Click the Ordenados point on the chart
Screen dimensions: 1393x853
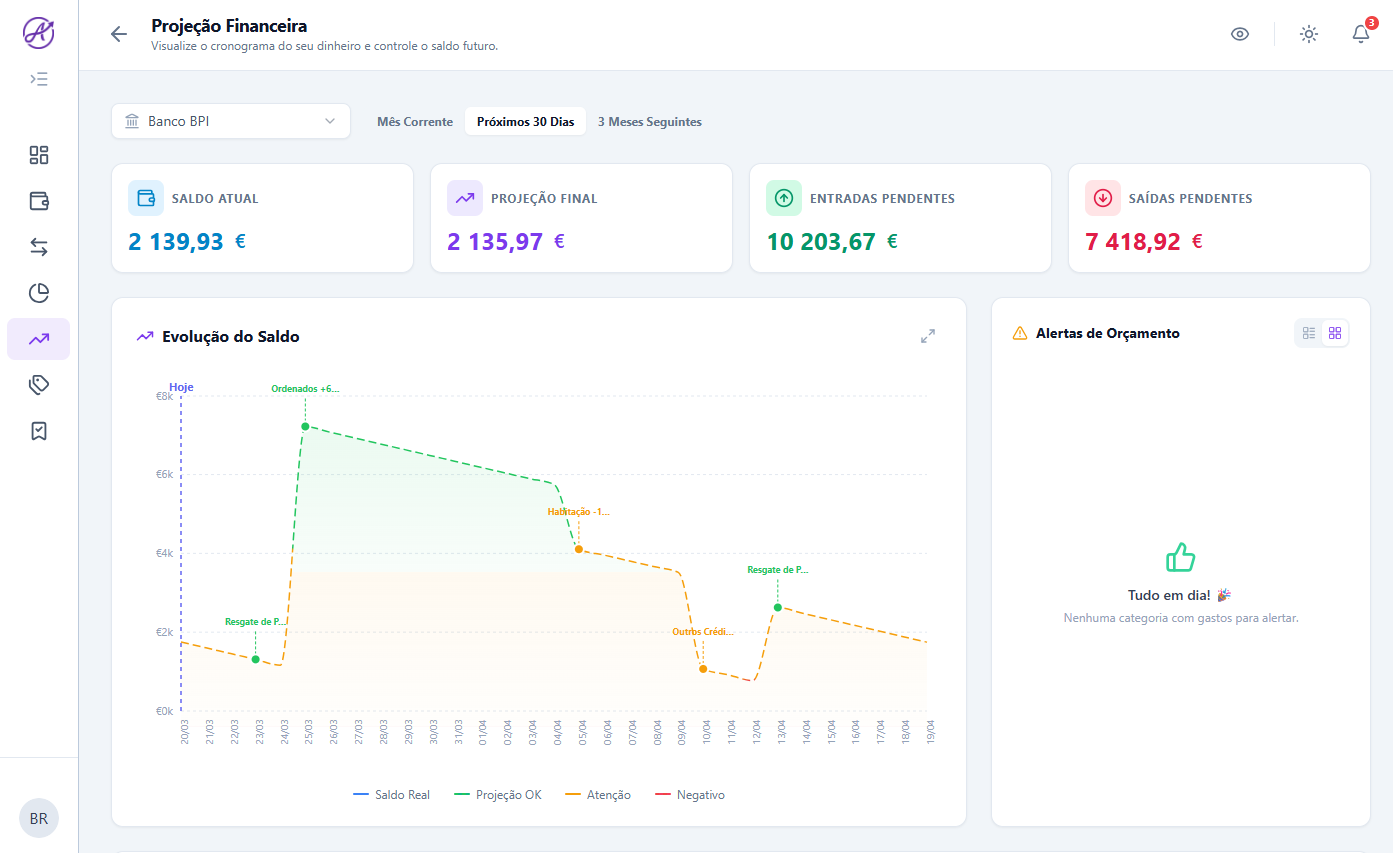coord(305,426)
